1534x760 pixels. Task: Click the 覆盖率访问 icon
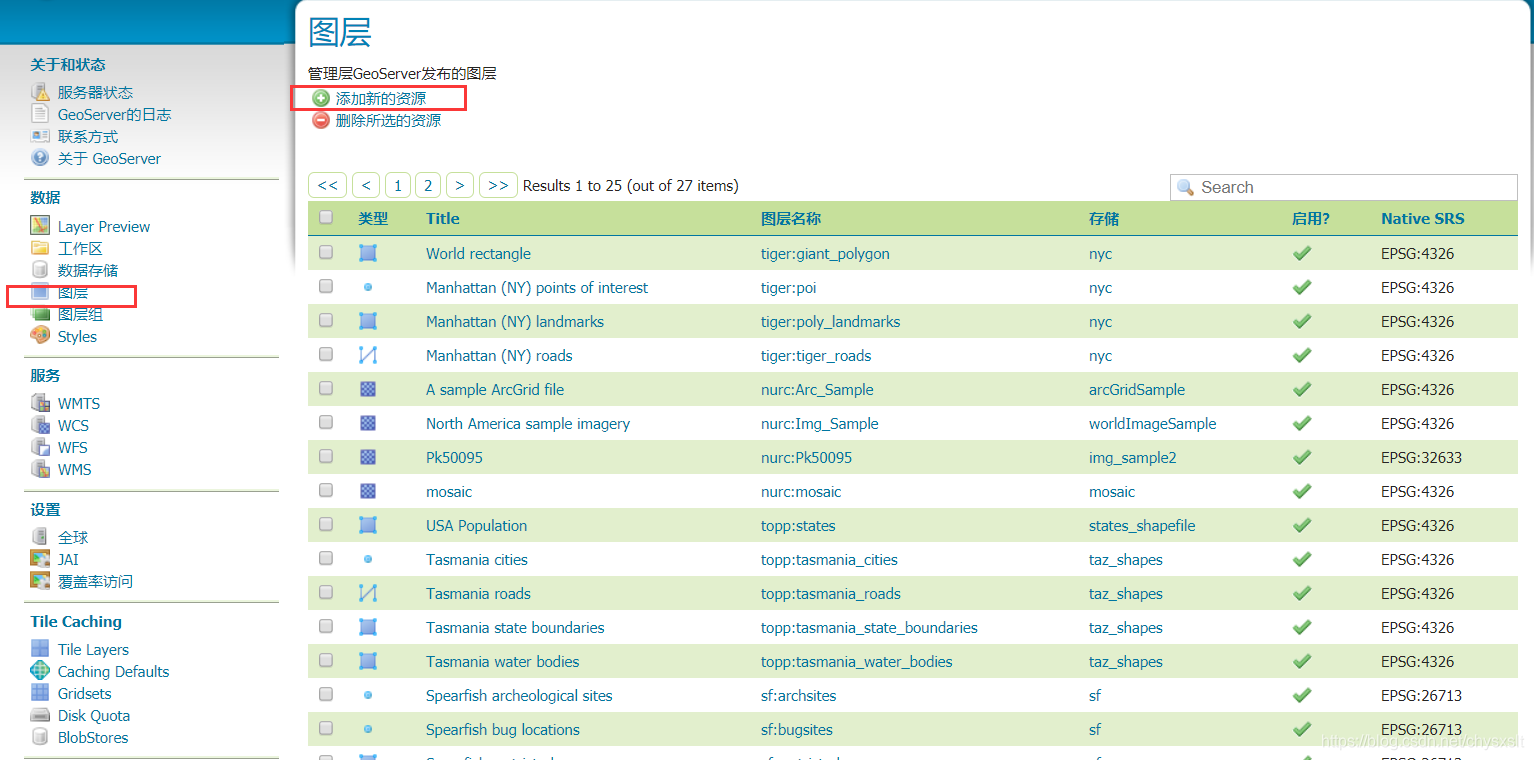40,581
